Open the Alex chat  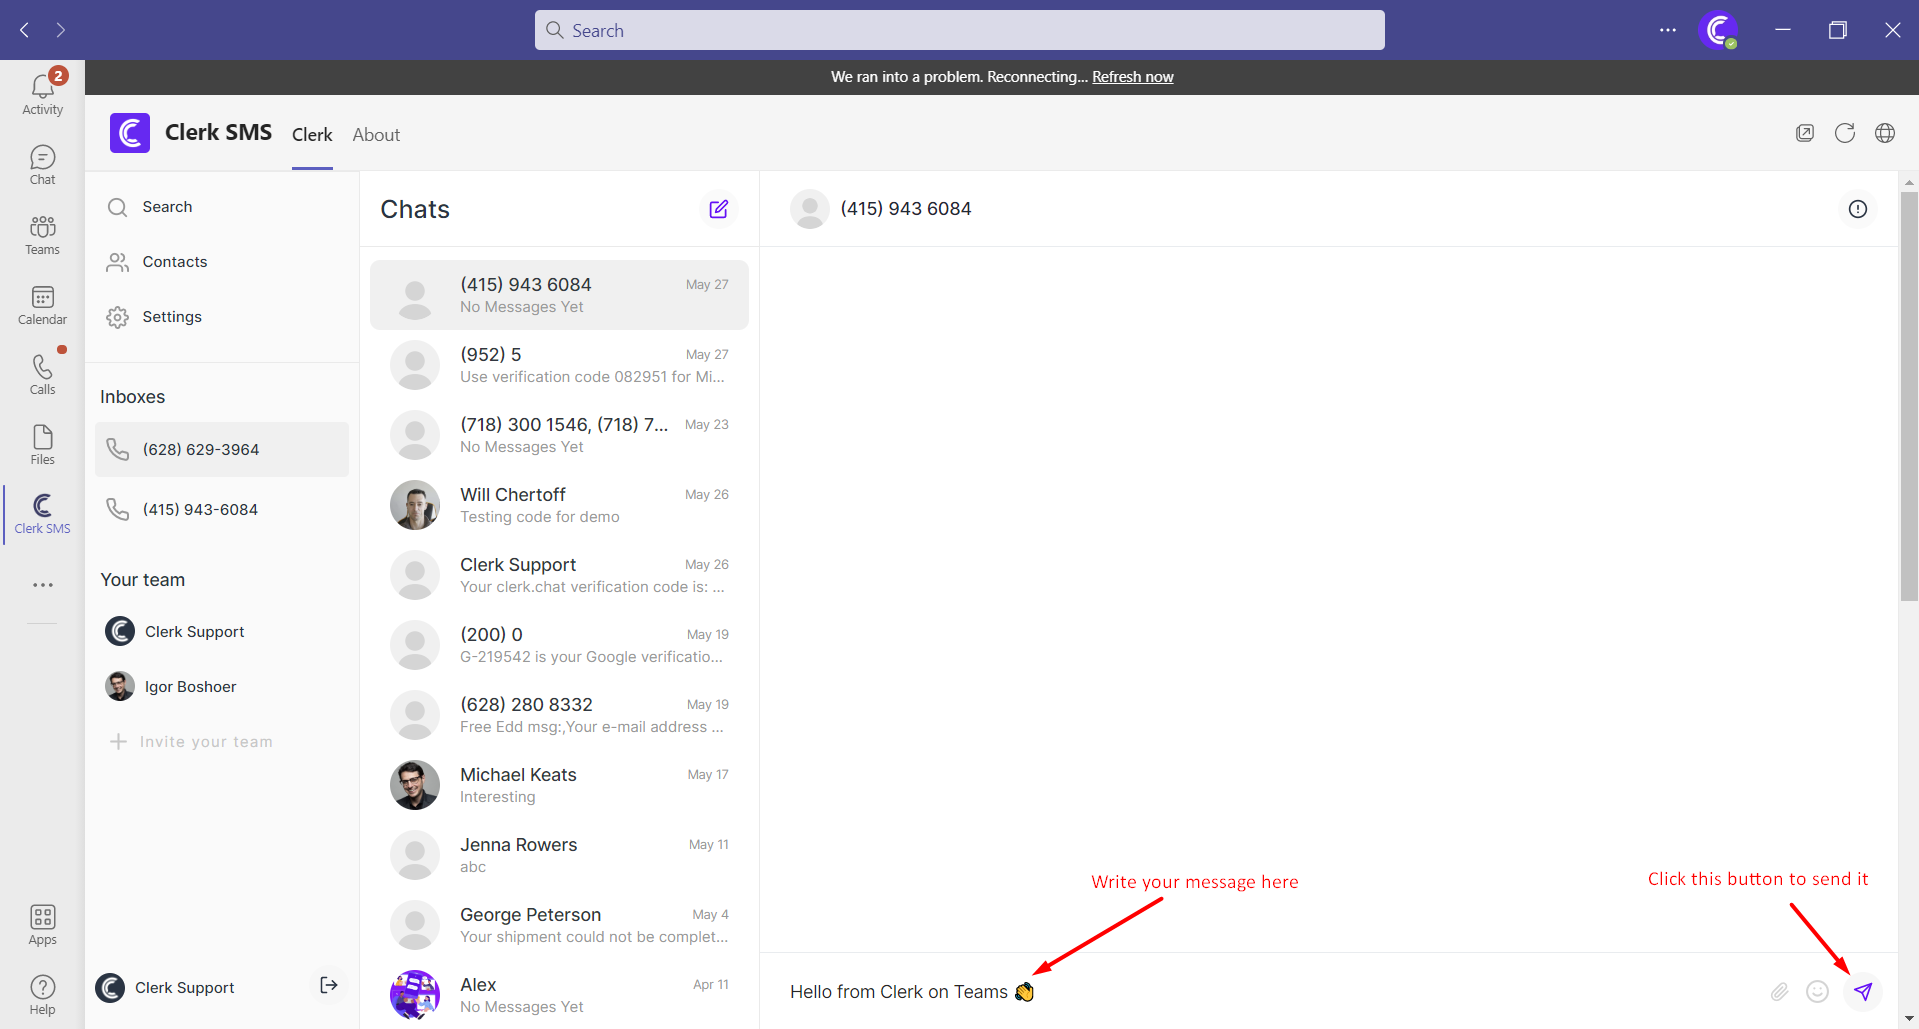tap(559, 995)
